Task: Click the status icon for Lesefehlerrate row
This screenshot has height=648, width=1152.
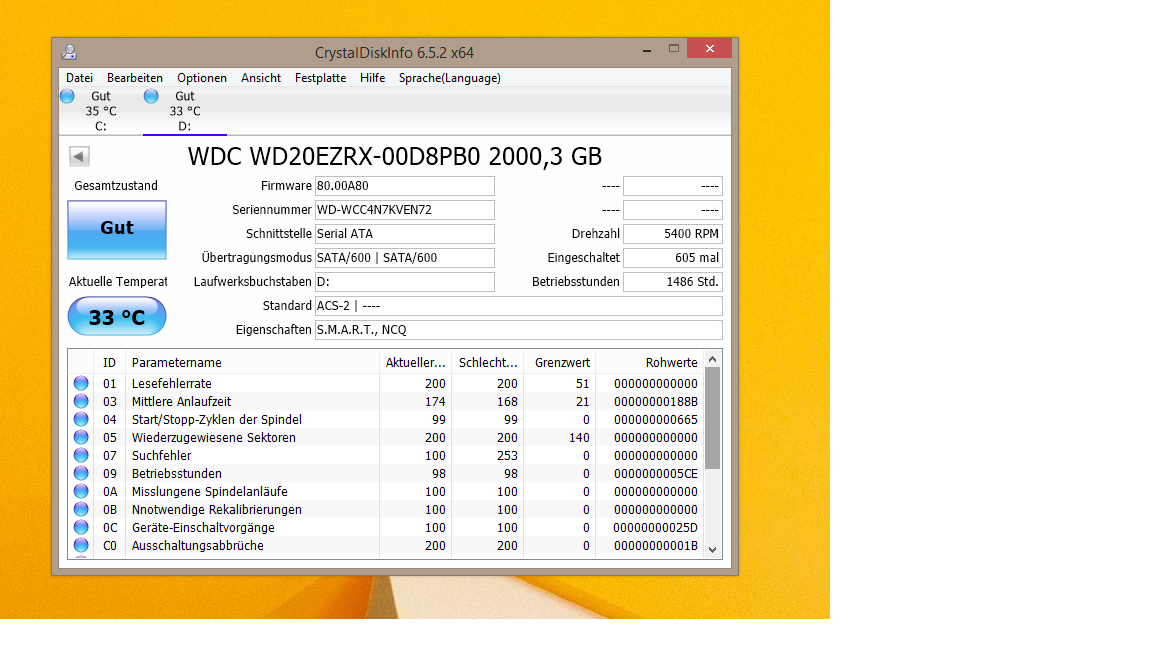Action: coord(81,383)
